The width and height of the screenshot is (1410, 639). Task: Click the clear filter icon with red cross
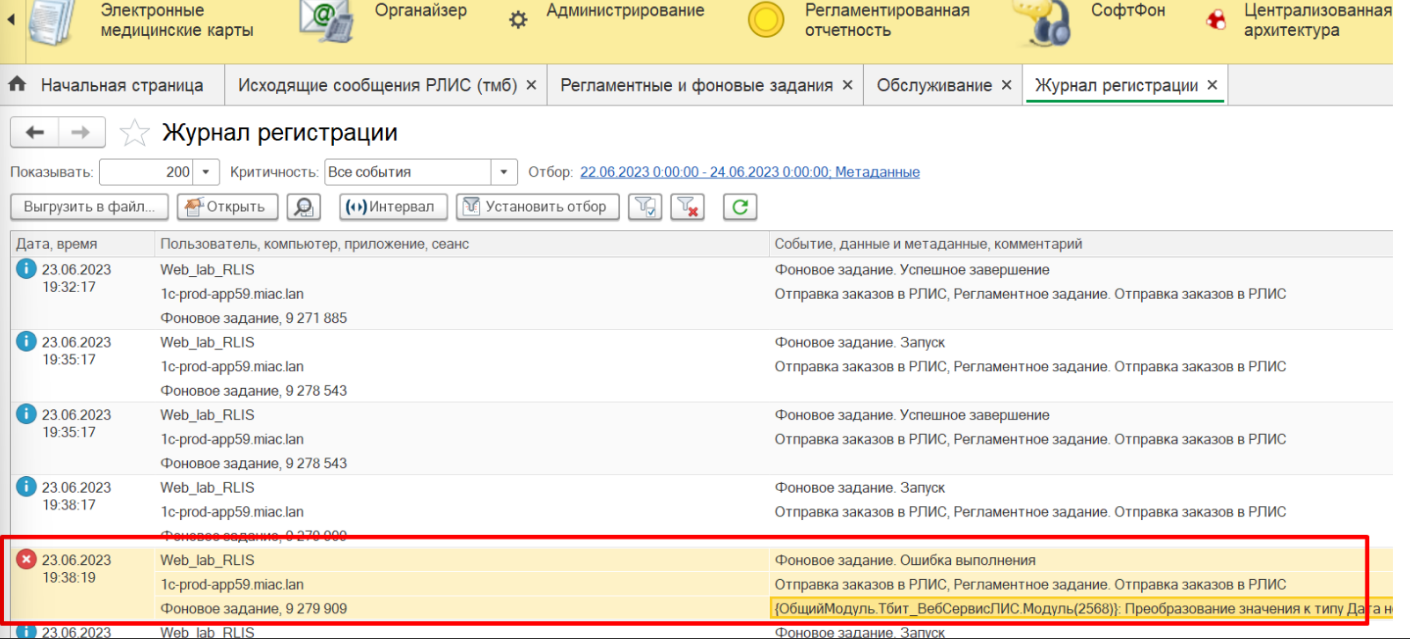[687, 207]
